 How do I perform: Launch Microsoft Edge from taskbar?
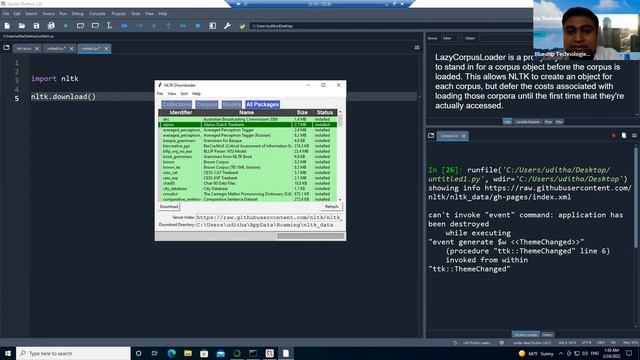point(171,353)
